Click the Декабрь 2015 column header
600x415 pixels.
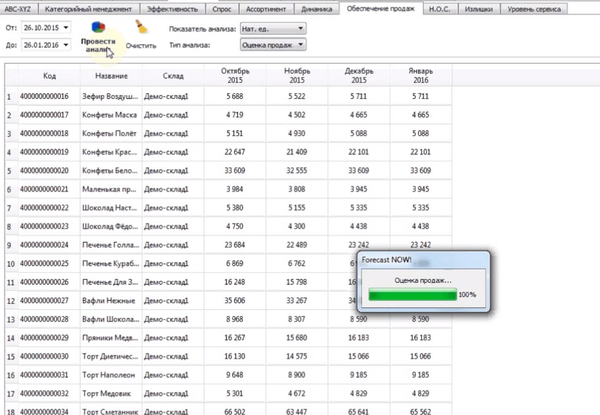[x=359, y=76]
